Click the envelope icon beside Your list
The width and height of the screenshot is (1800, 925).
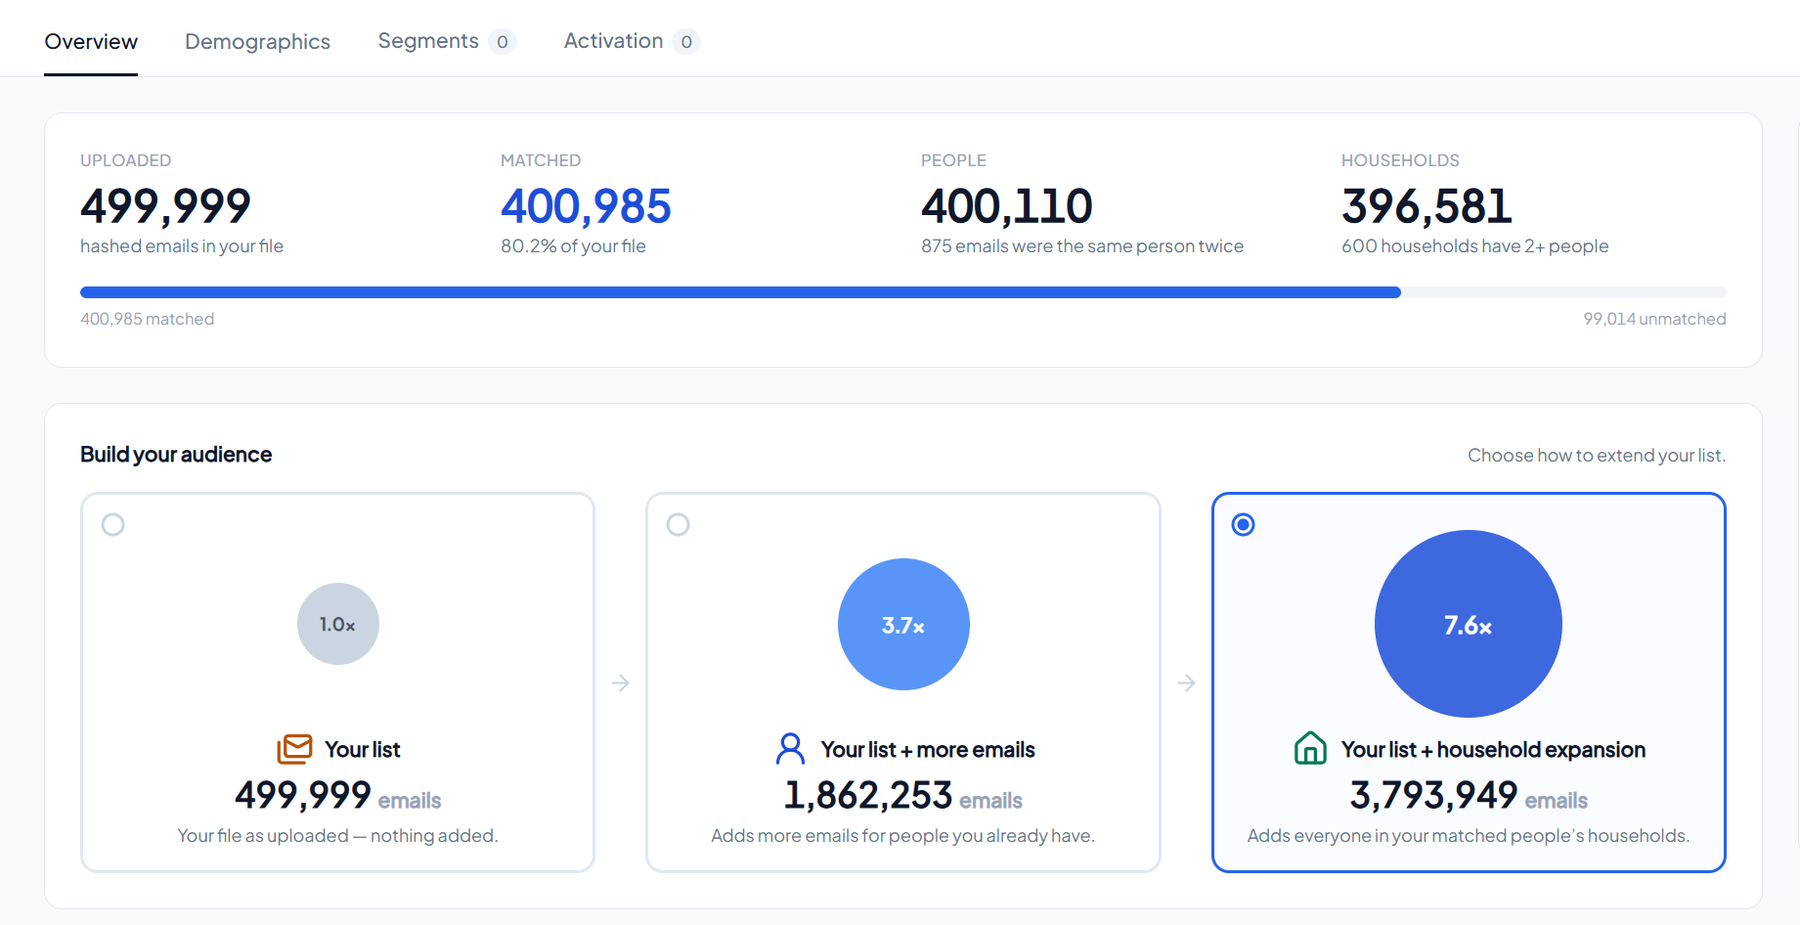pos(295,749)
